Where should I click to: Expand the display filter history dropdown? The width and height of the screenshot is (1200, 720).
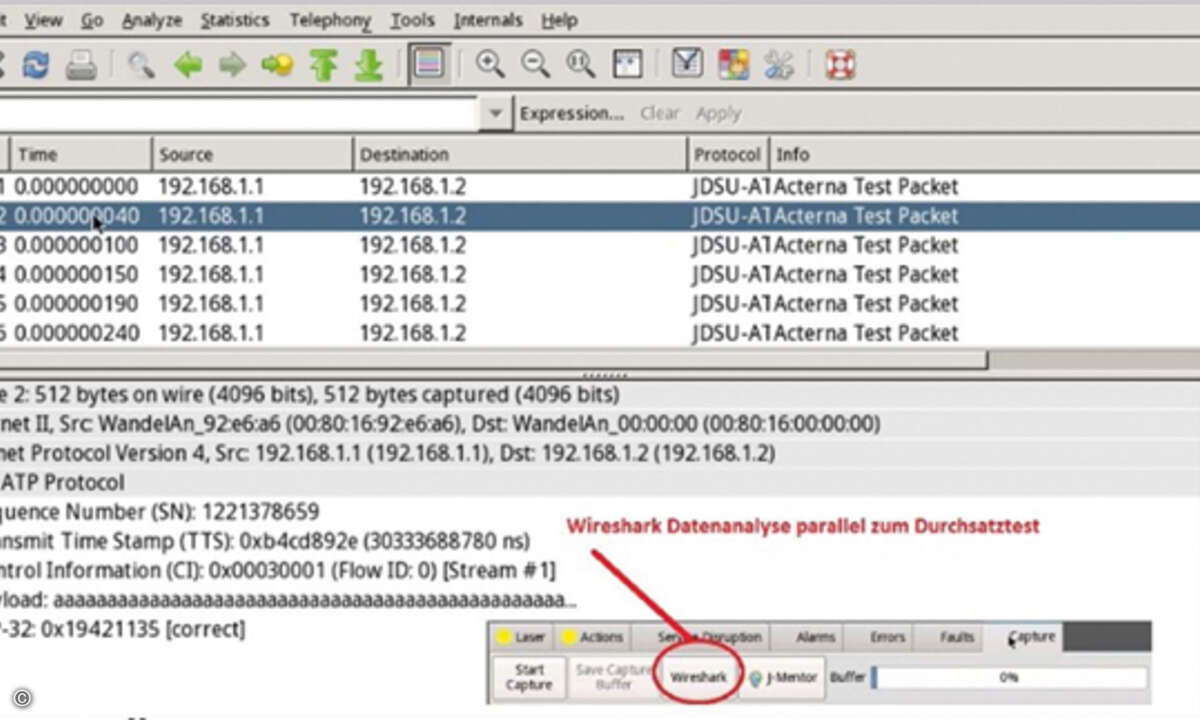pos(495,114)
